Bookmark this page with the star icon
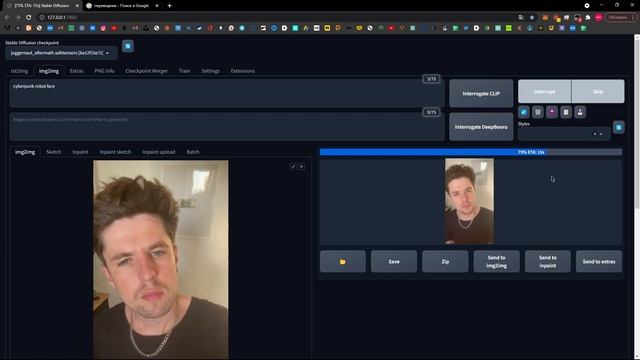 tap(532, 17)
